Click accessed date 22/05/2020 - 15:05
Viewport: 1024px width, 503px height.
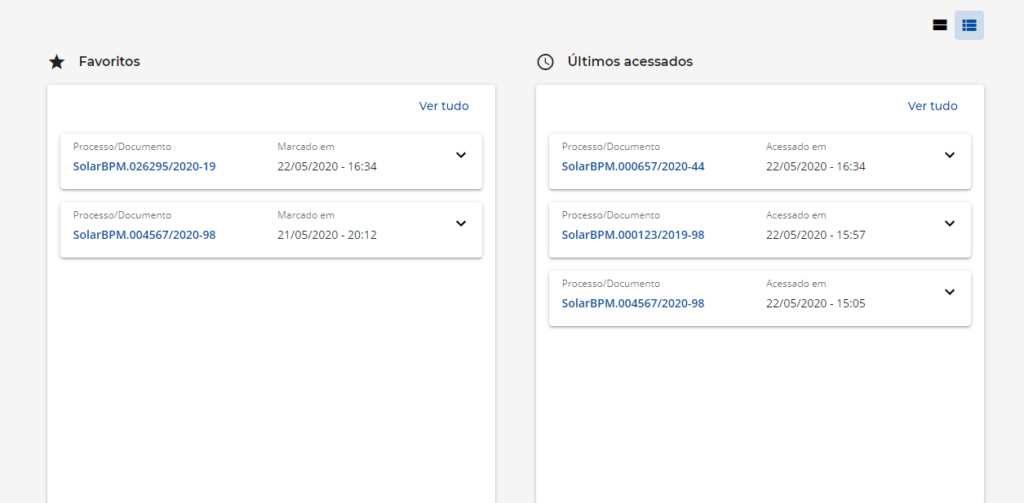click(816, 304)
